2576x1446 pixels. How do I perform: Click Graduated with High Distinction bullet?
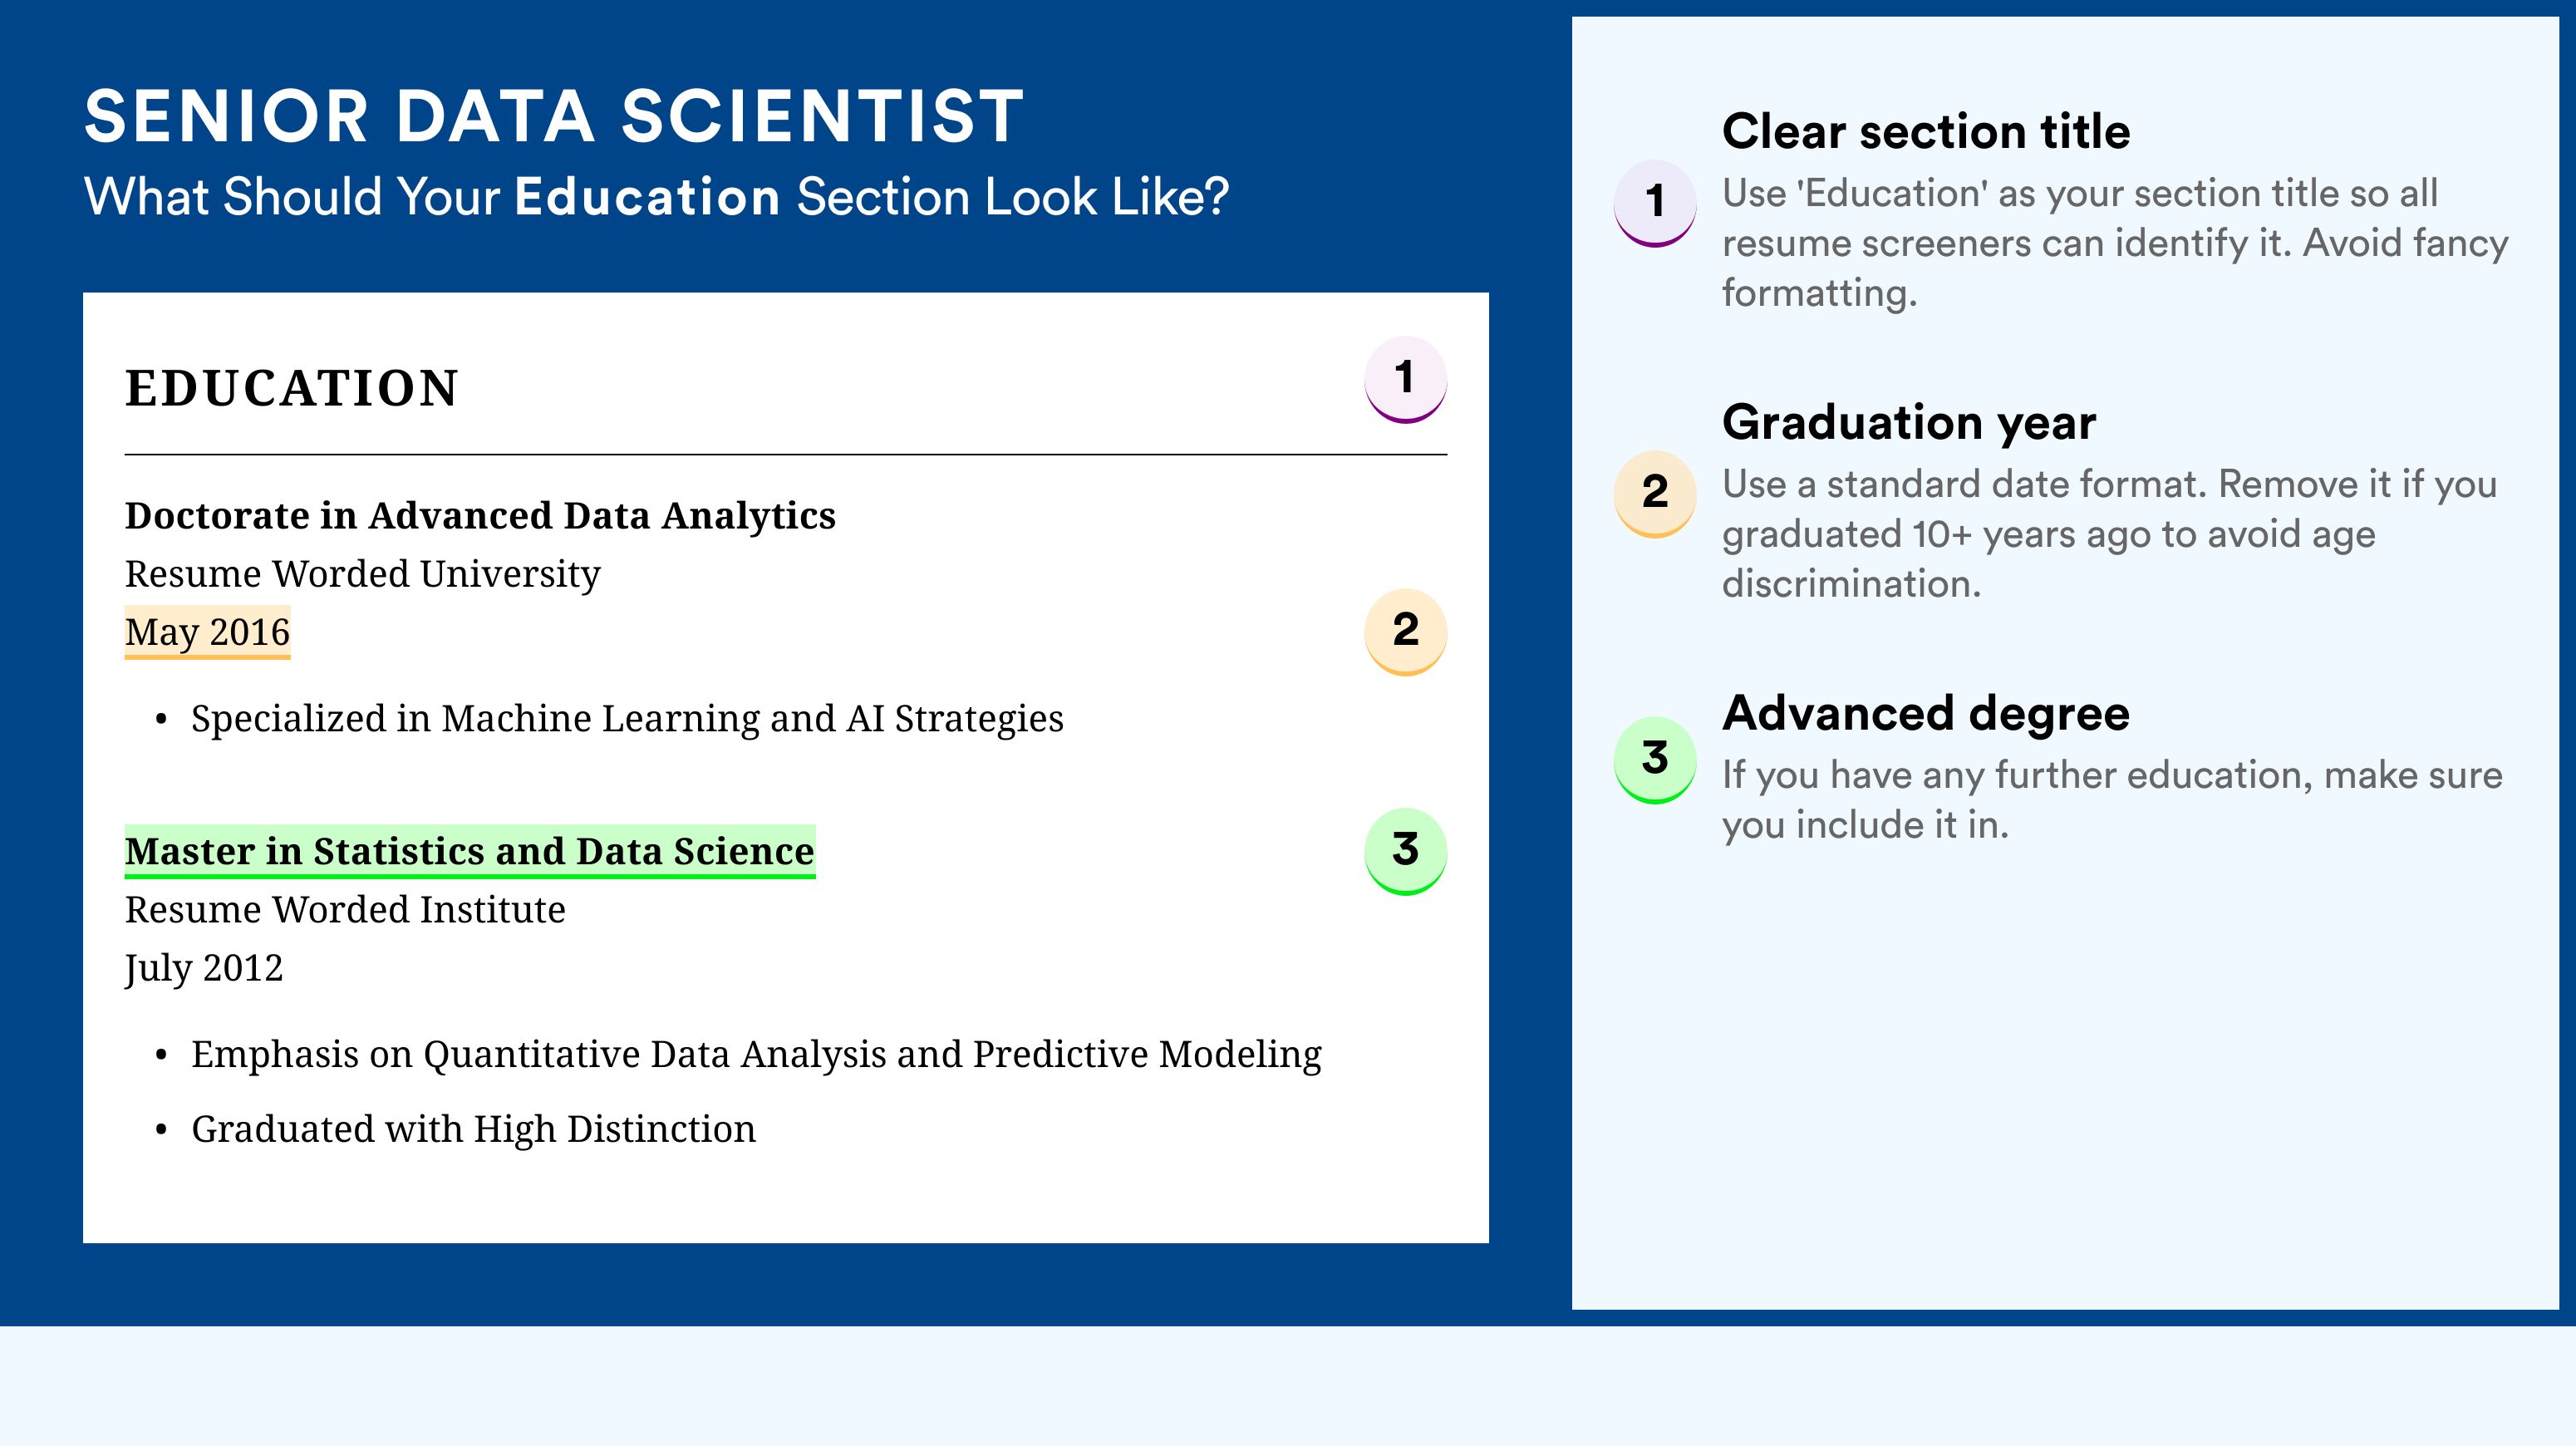pyautogui.click(x=473, y=1129)
